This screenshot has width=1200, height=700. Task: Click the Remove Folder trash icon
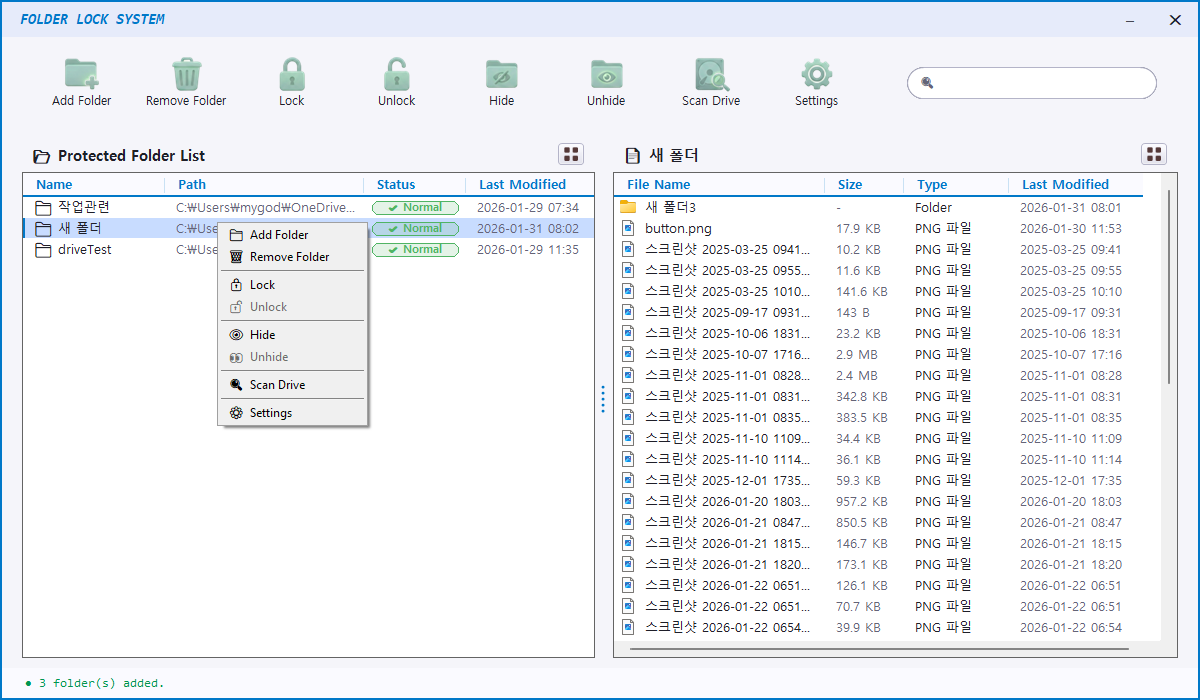186,74
